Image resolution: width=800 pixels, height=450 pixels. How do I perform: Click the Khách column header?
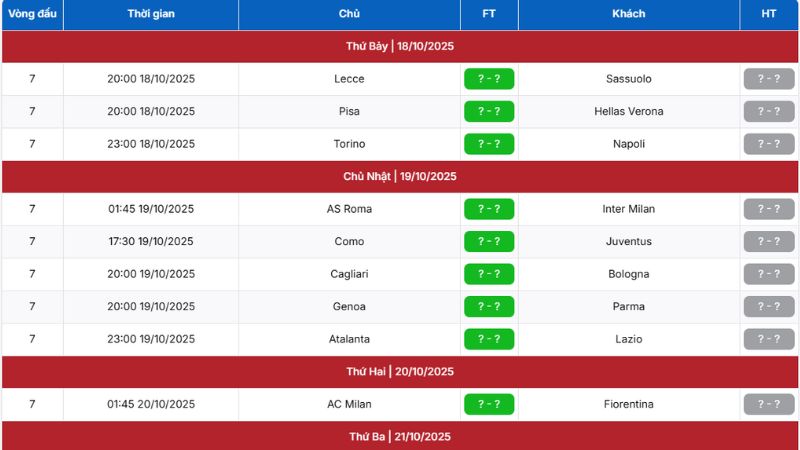coord(628,14)
